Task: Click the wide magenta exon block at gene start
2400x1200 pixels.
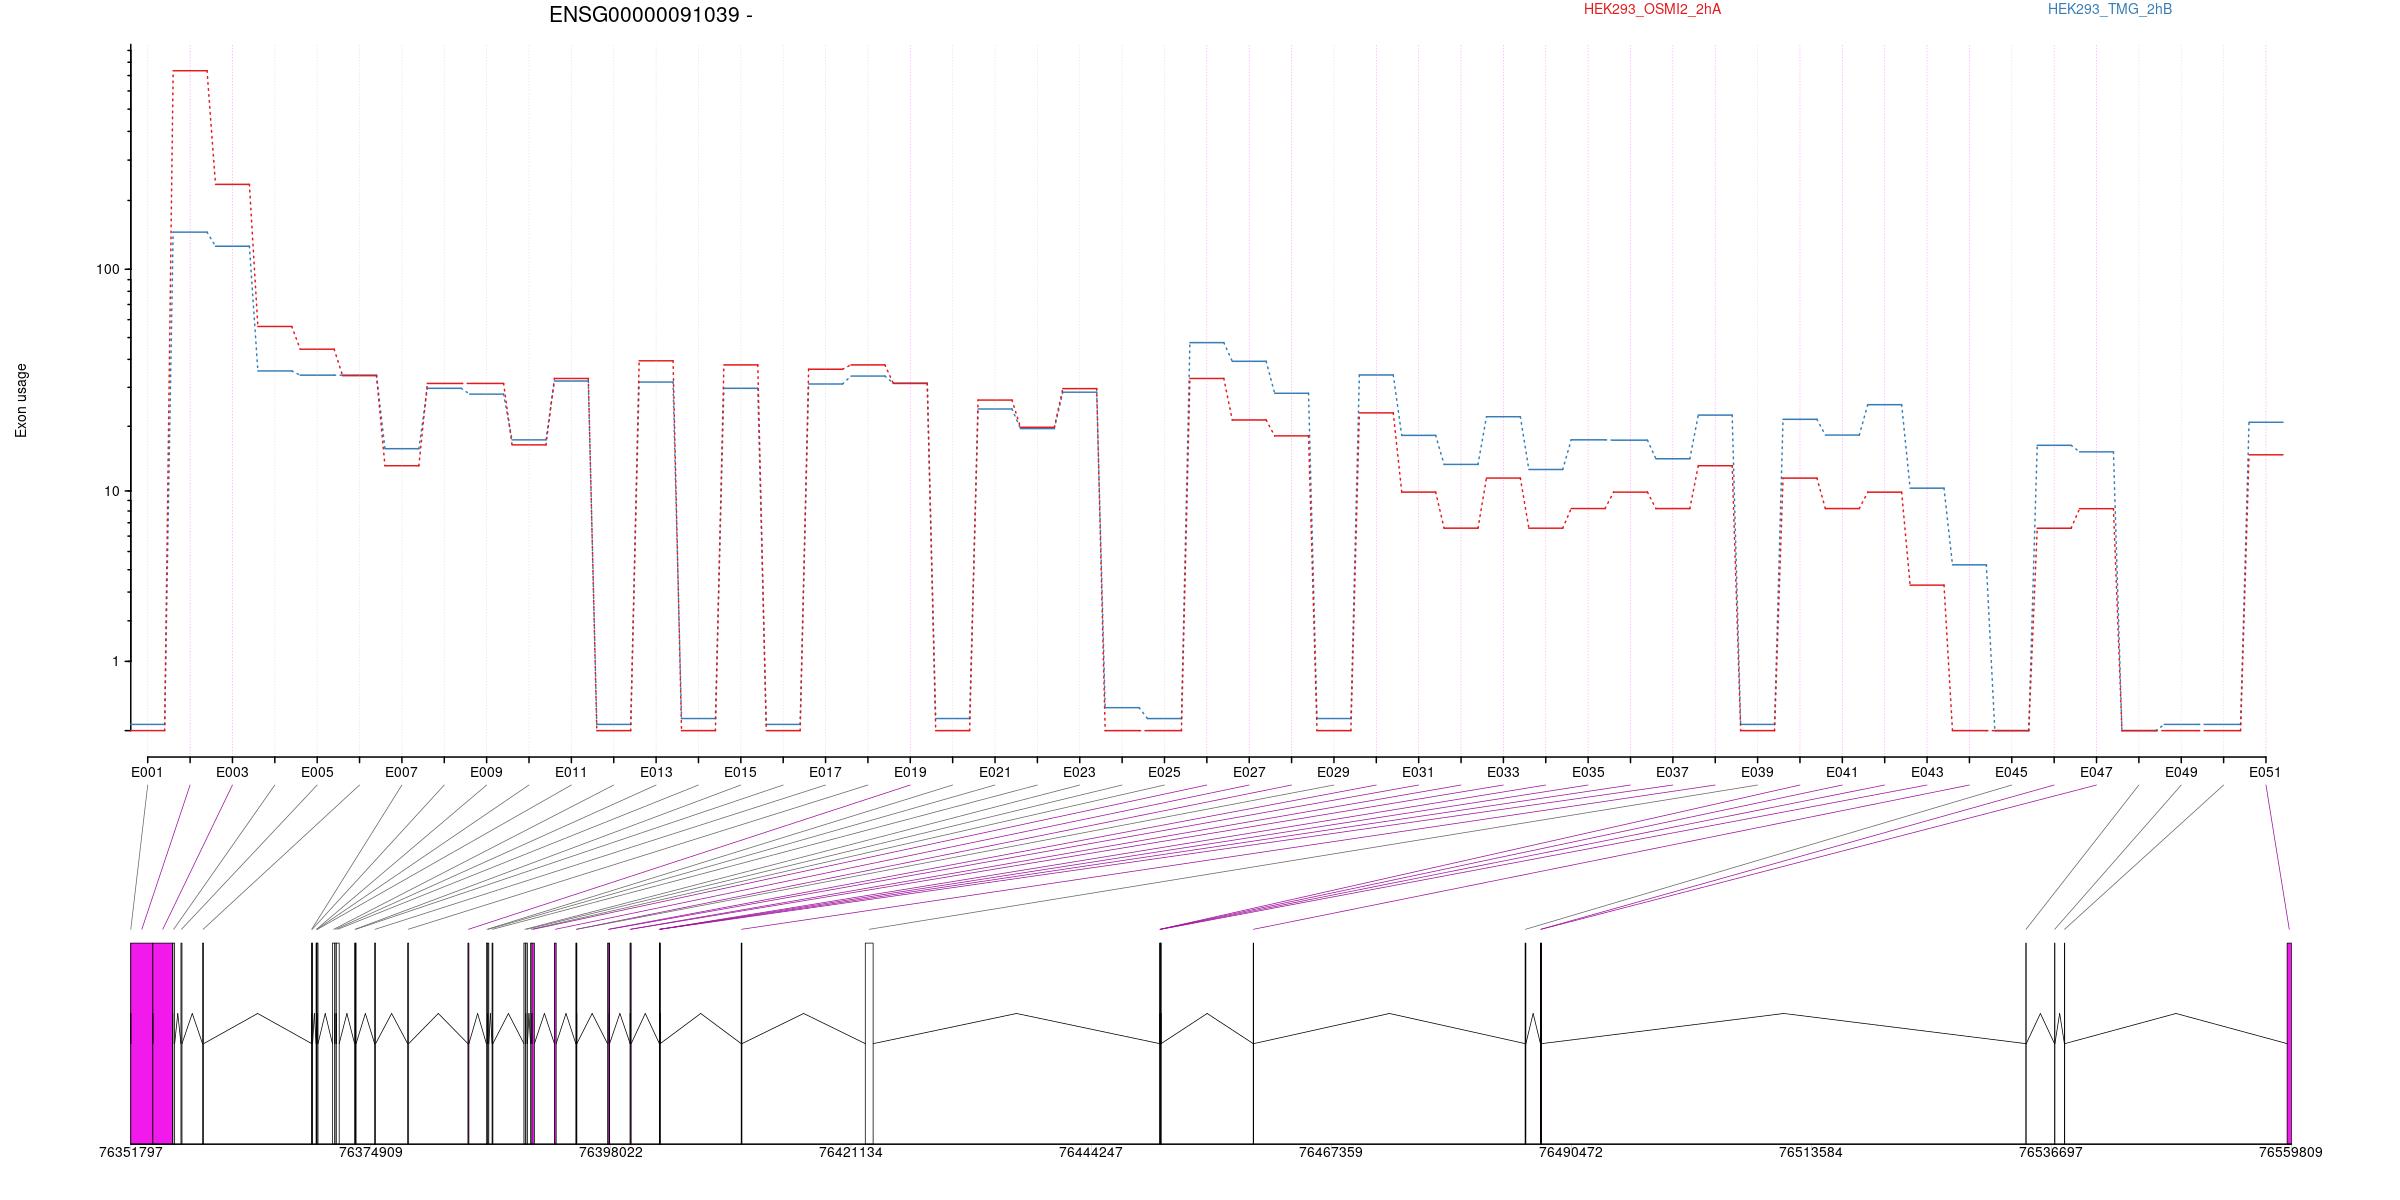Action: coord(152,1043)
